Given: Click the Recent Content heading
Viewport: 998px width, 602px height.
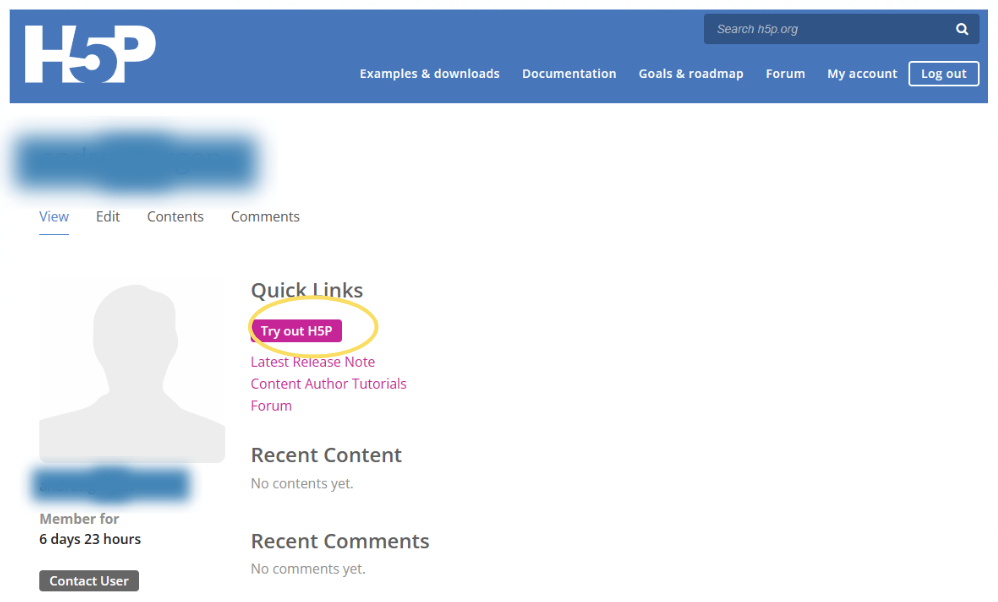Looking at the screenshot, I should 326,455.
